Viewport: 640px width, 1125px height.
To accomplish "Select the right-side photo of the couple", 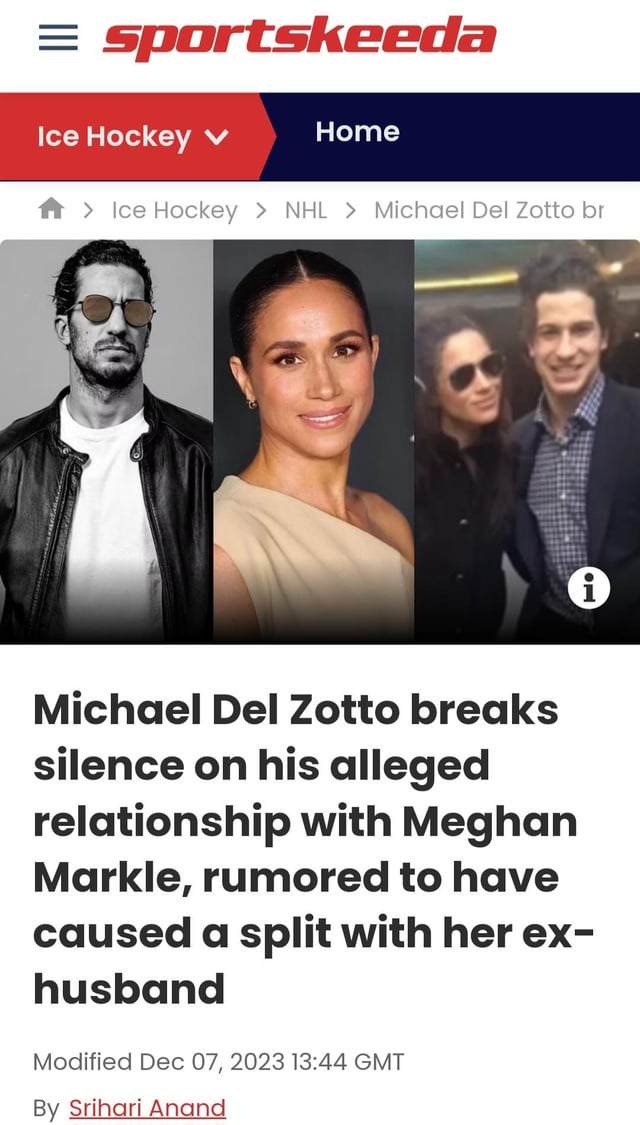I will [527, 441].
